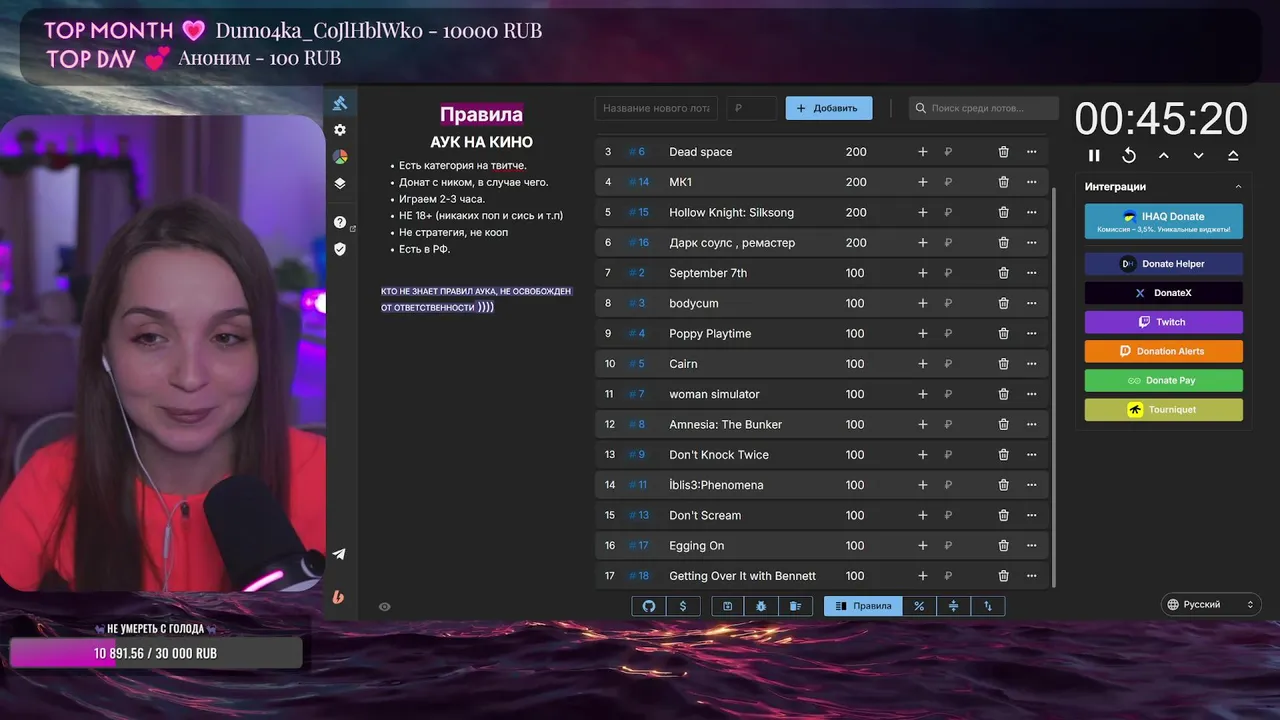
Task: Delete the Poppy Playtime lot
Action: point(1003,334)
